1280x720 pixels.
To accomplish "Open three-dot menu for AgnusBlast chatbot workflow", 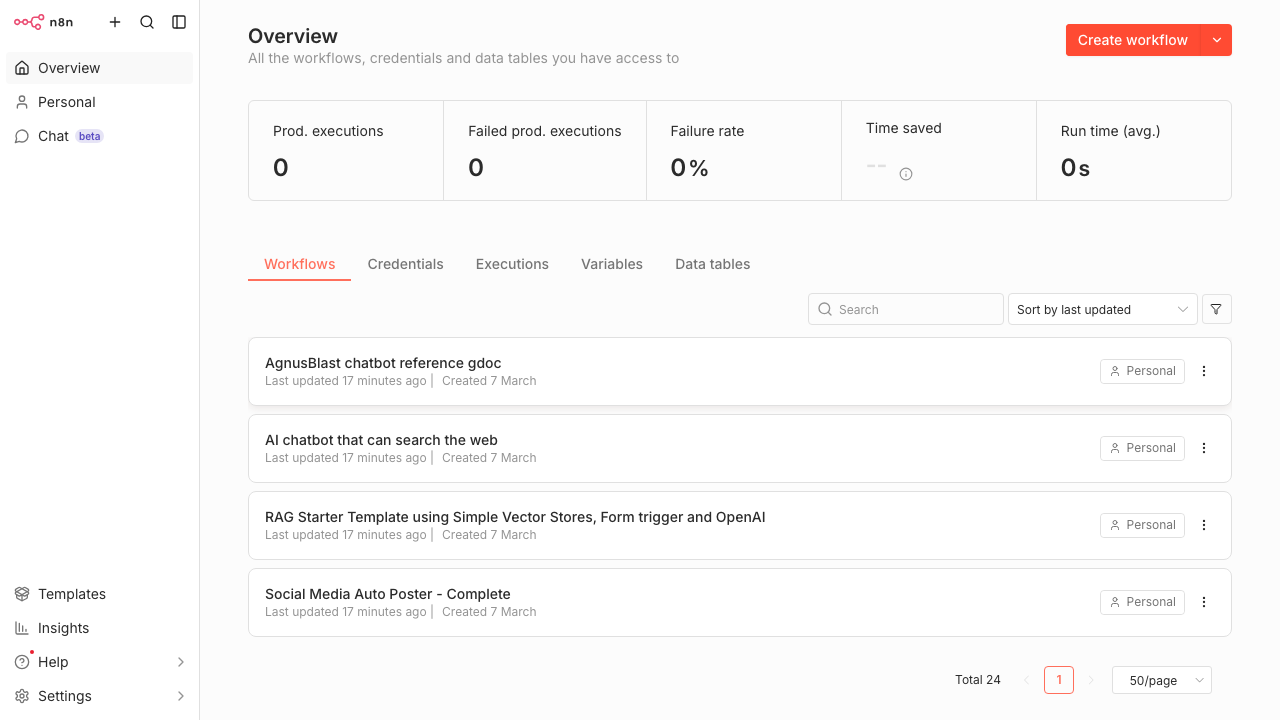I will click(x=1204, y=371).
